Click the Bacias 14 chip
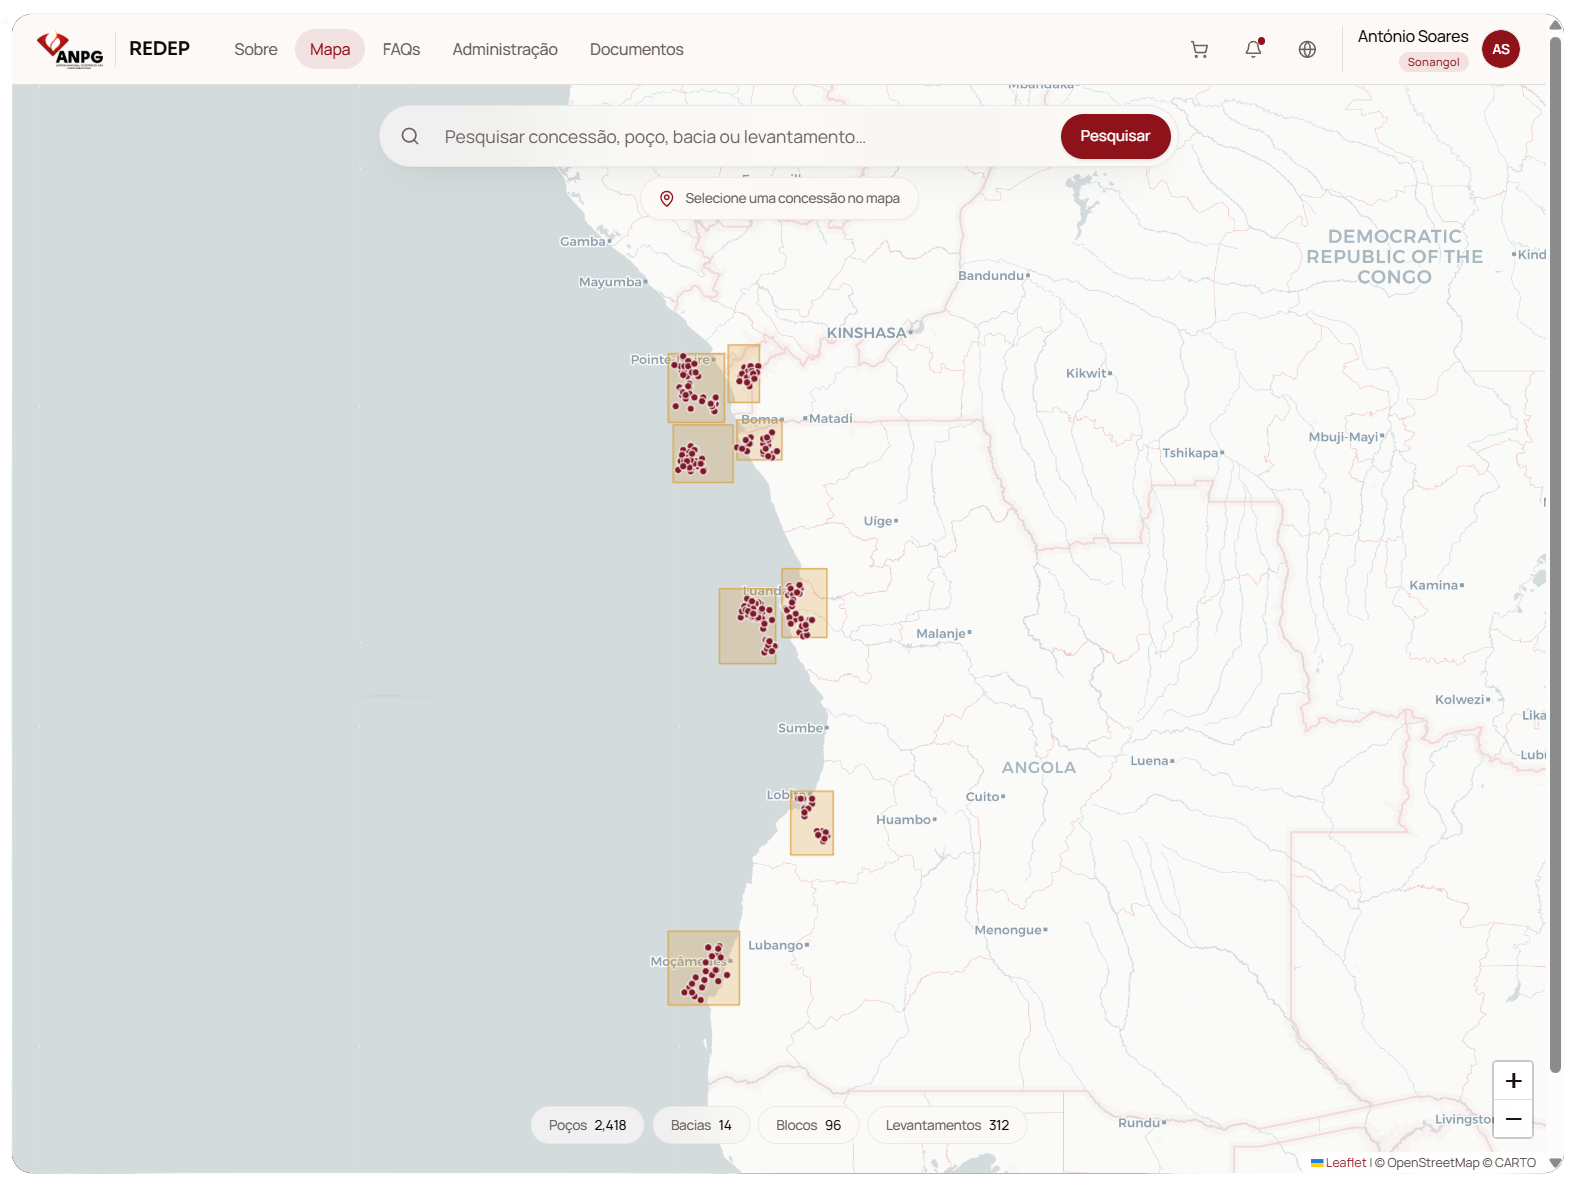The image size is (1581, 1188). (x=701, y=1125)
